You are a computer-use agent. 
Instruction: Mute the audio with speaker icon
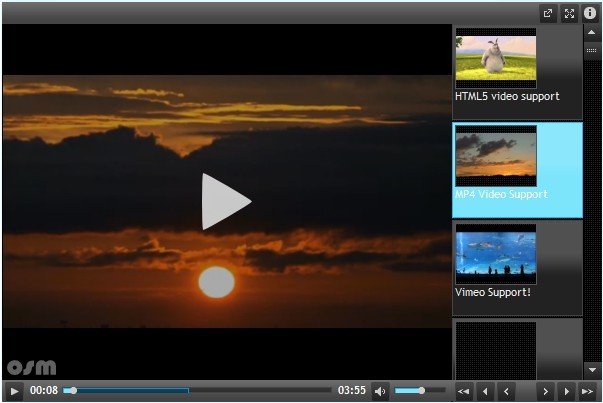tap(380, 391)
